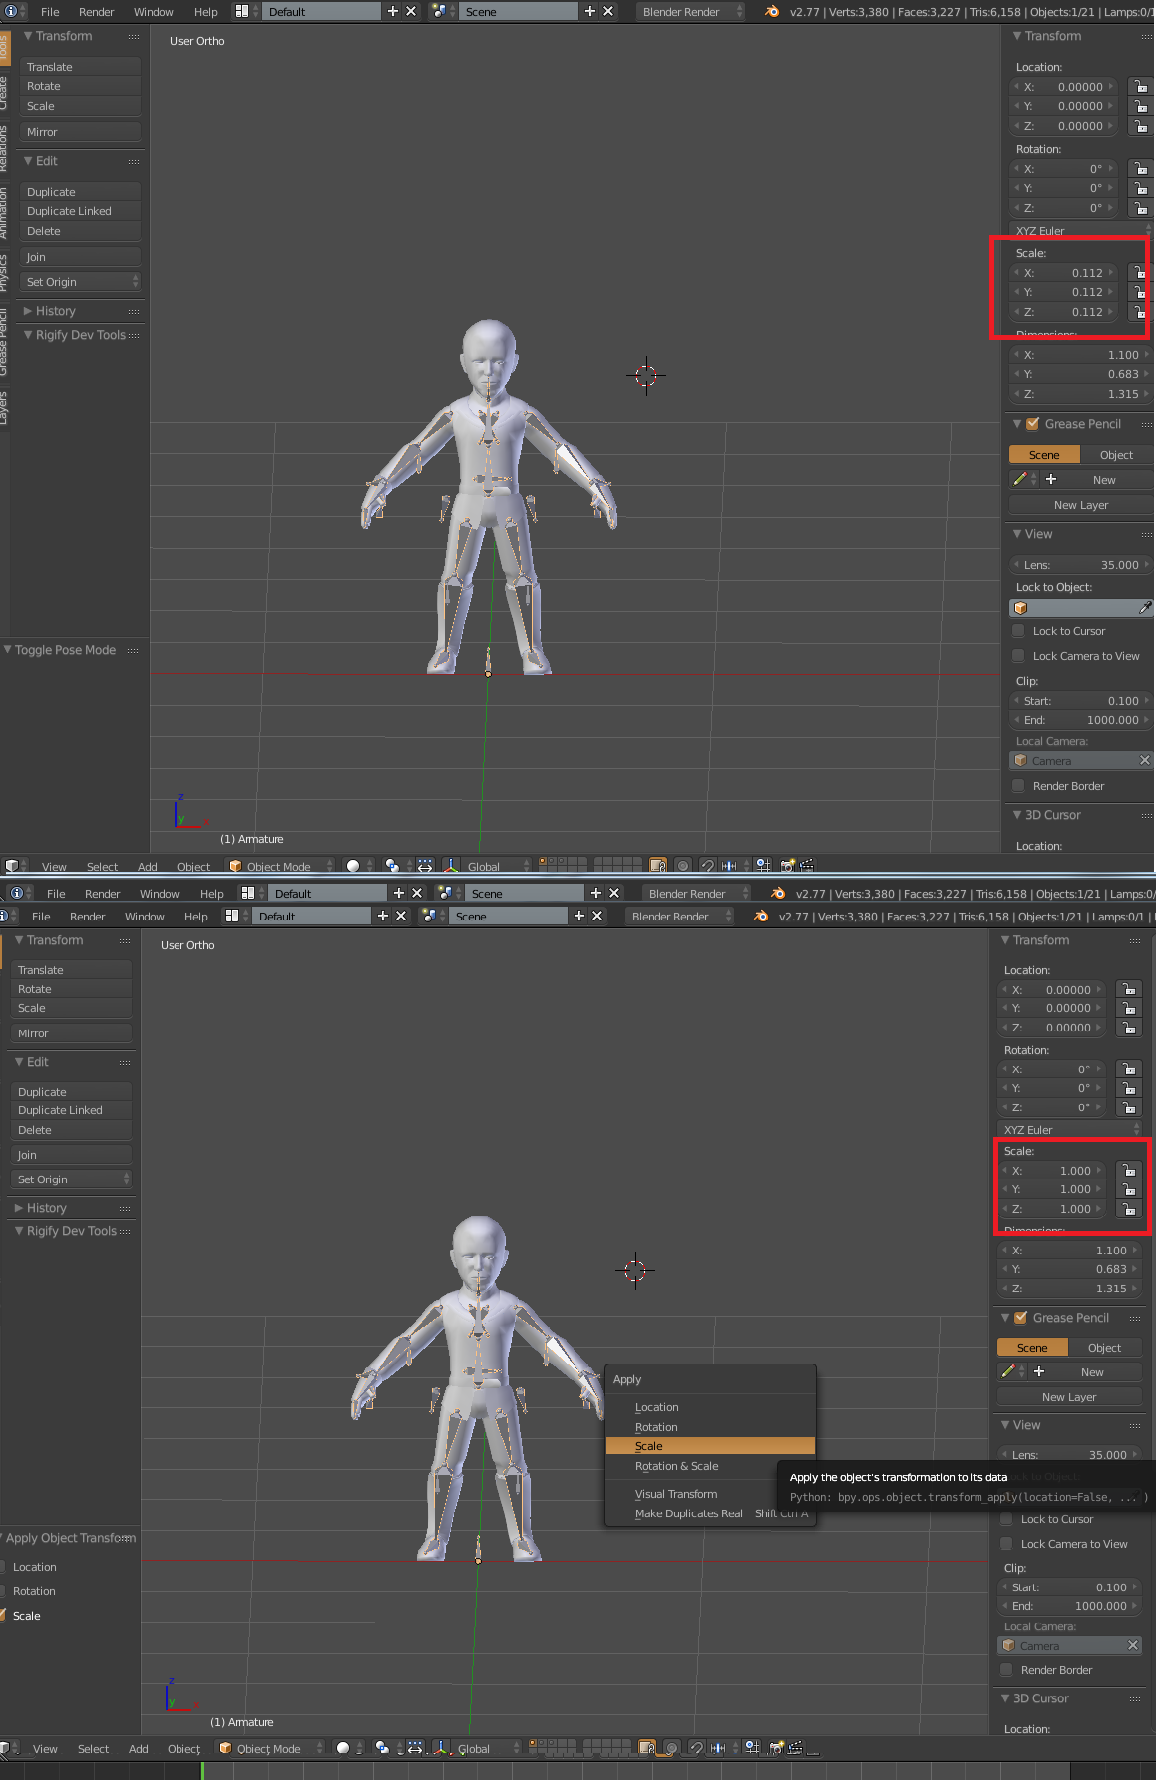Viewport: 1156px width, 1780px height.
Task: Open Object Mode dropdown in top window header
Action: 279,866
